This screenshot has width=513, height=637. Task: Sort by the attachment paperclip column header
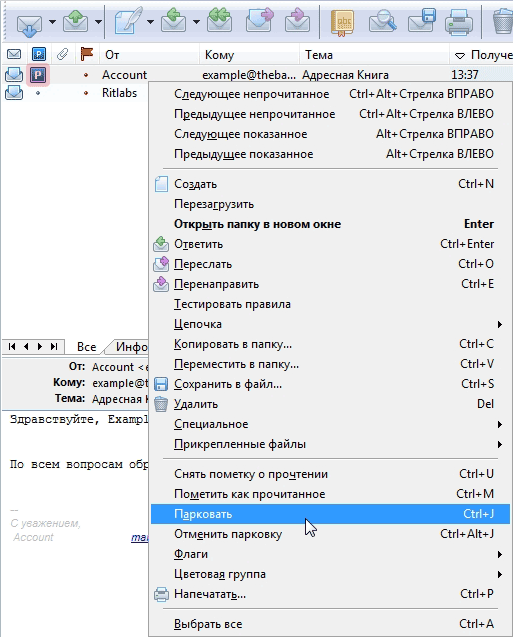[62, 54]
